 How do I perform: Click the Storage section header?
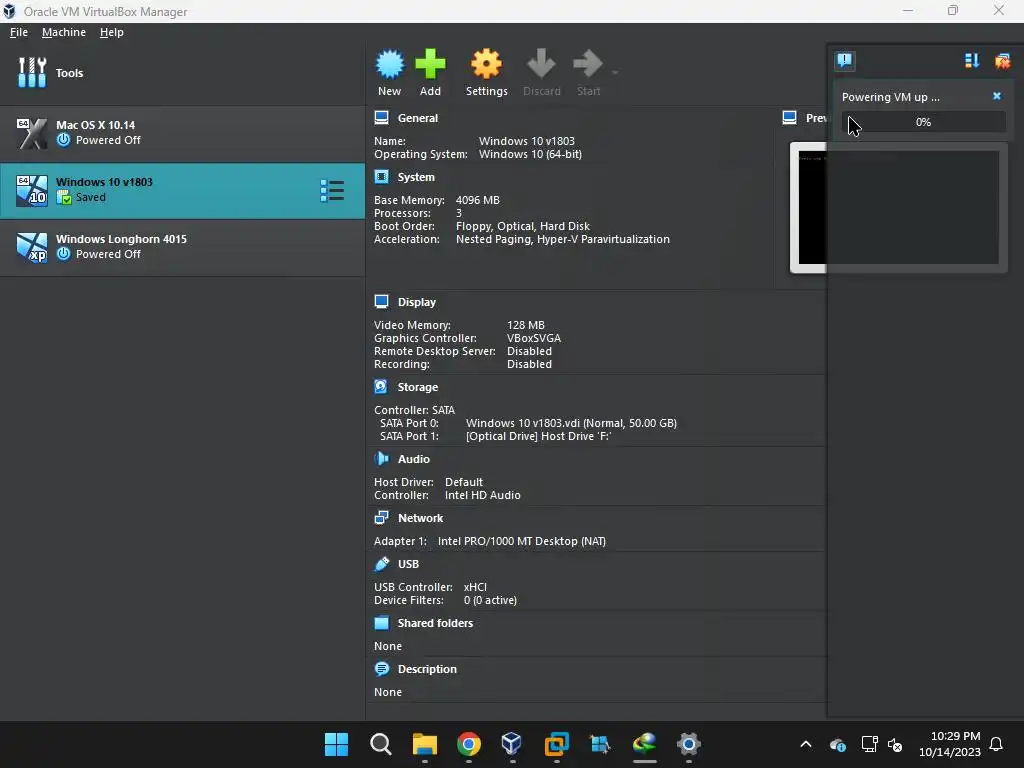click(418, 387)
